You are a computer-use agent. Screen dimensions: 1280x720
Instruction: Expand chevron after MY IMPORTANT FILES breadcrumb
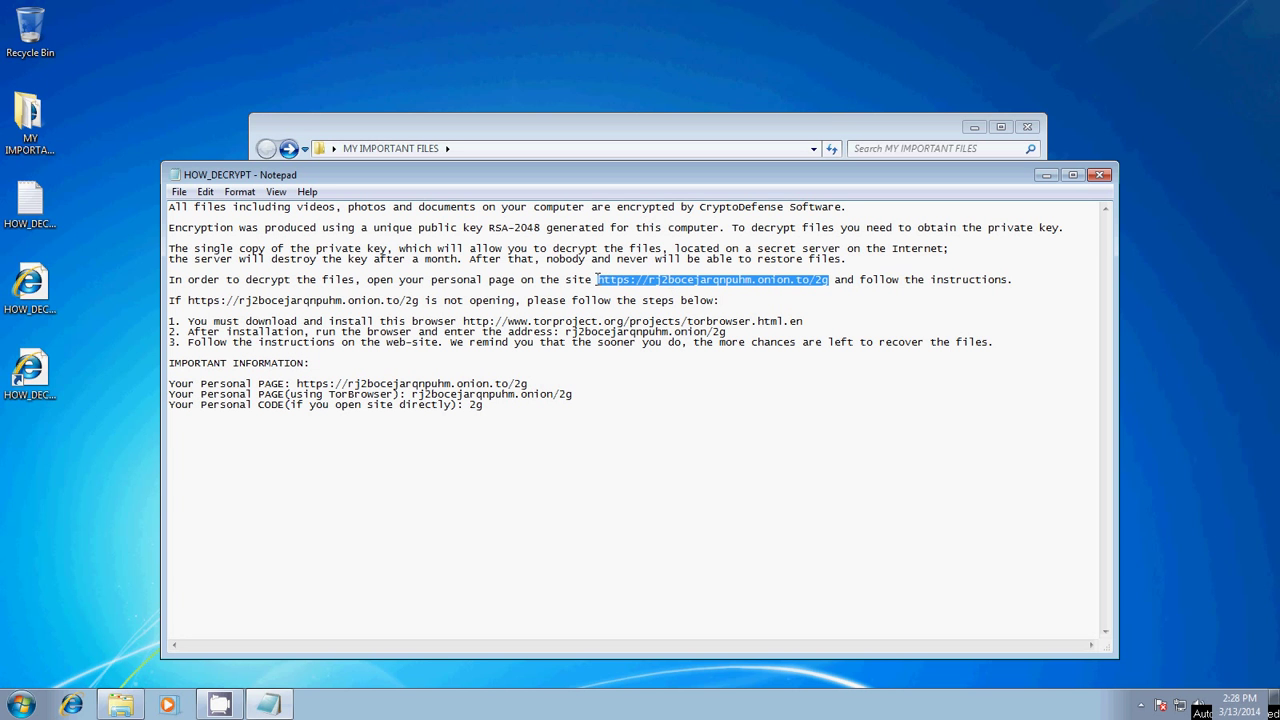click(x=447, y=149)
